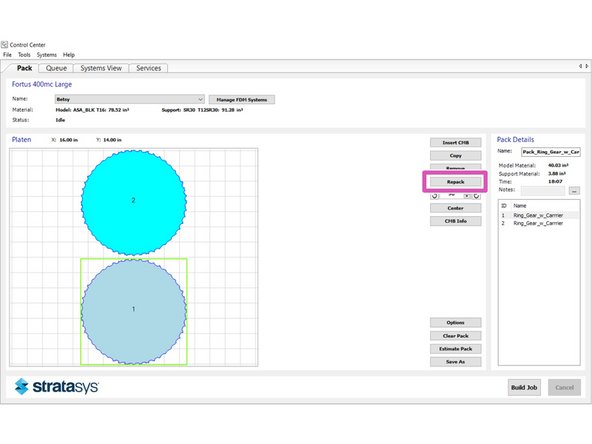This screenshot has width=592, height=444.
Task: Open the rotation angle dropdown arrow
Action: click(467, 196)
